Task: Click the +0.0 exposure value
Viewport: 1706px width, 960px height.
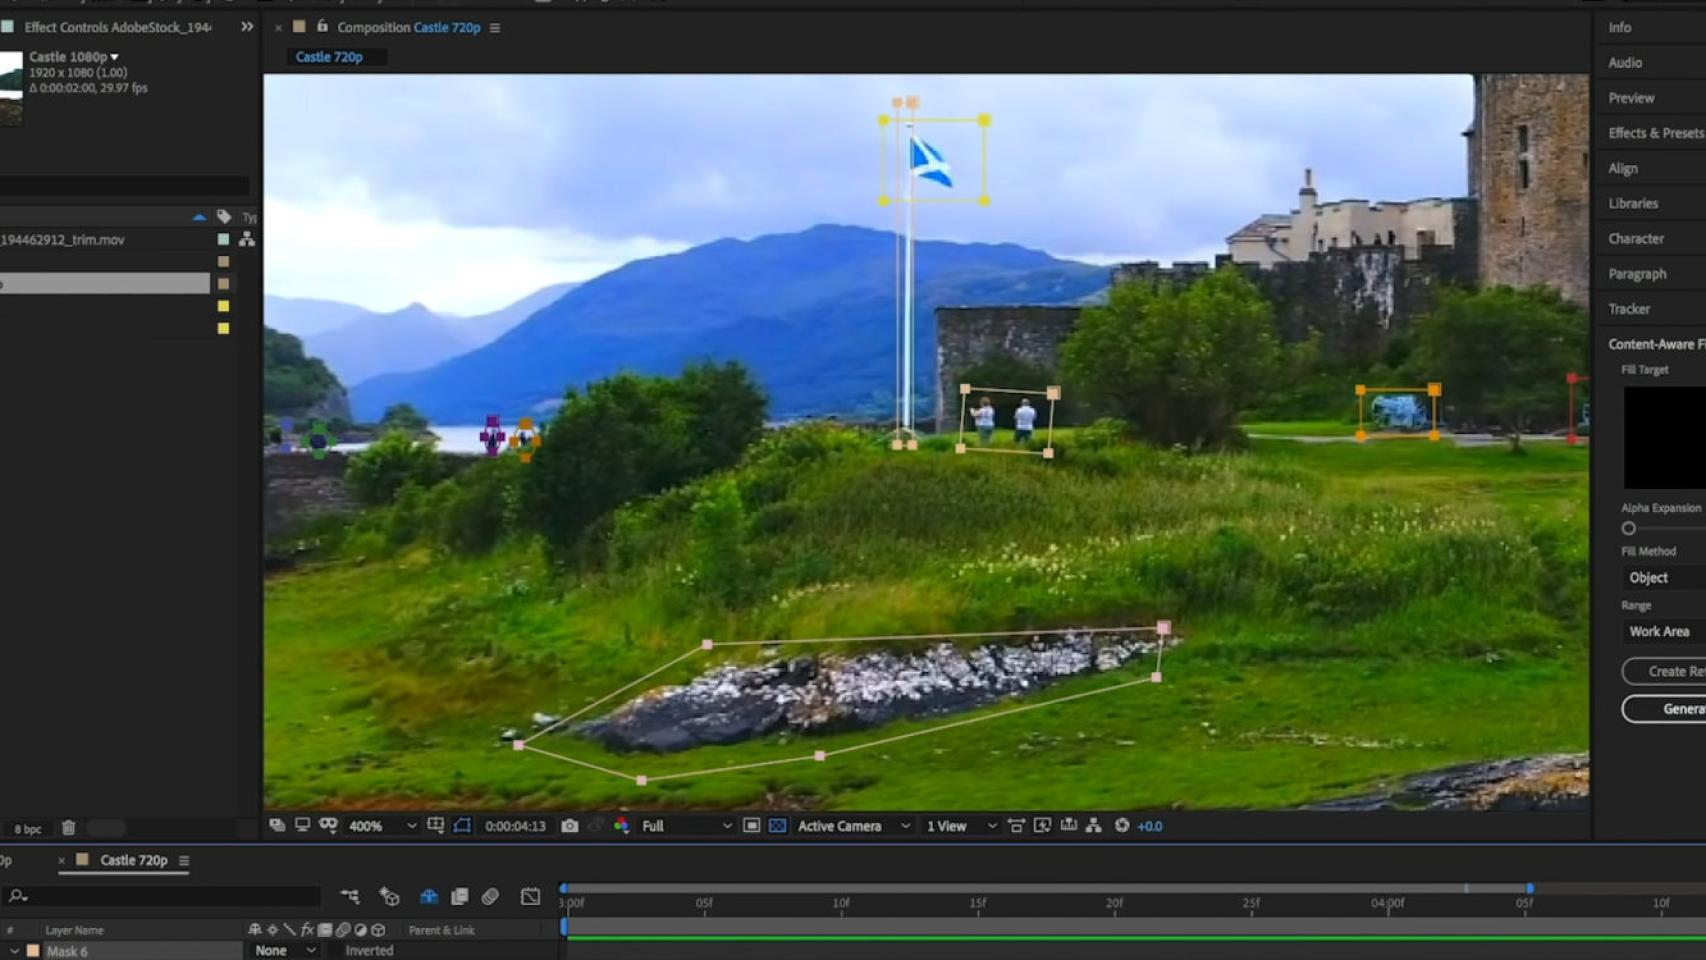Action: (x=1150, y=826)
